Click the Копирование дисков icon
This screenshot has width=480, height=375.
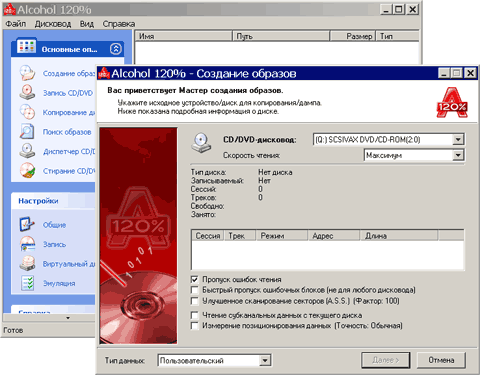(27, 112)
